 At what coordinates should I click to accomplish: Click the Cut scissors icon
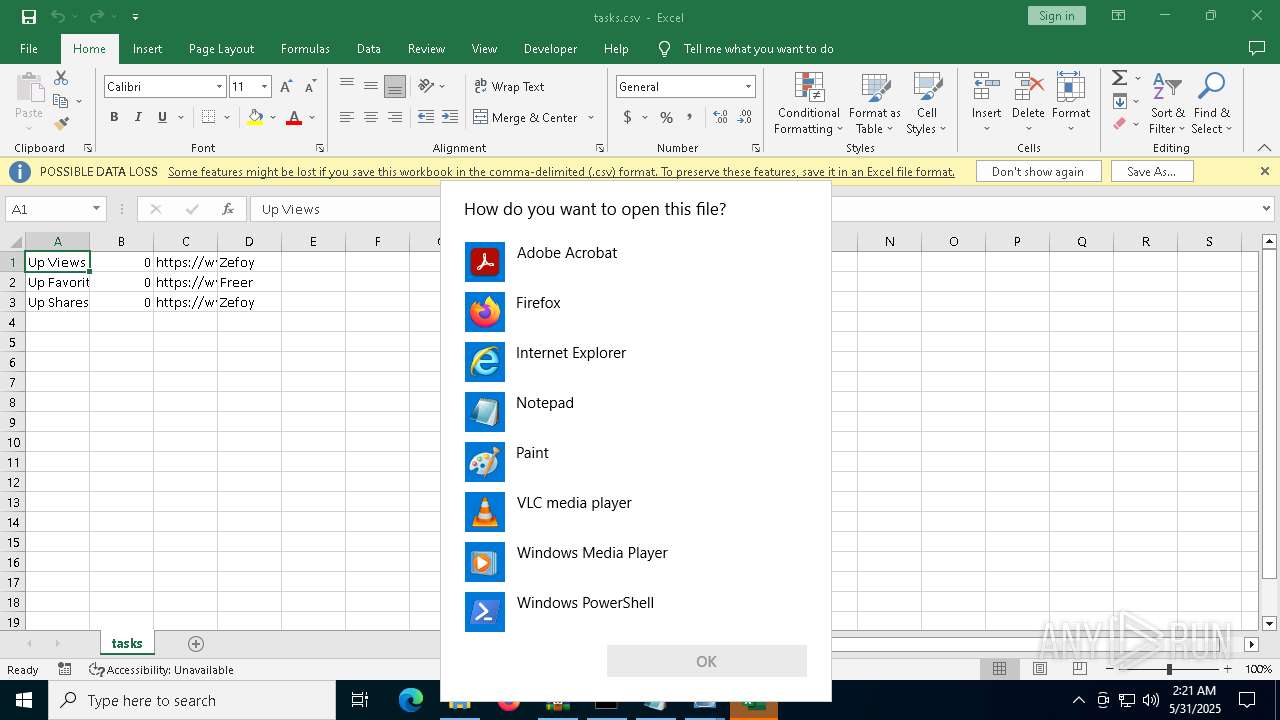61,78
